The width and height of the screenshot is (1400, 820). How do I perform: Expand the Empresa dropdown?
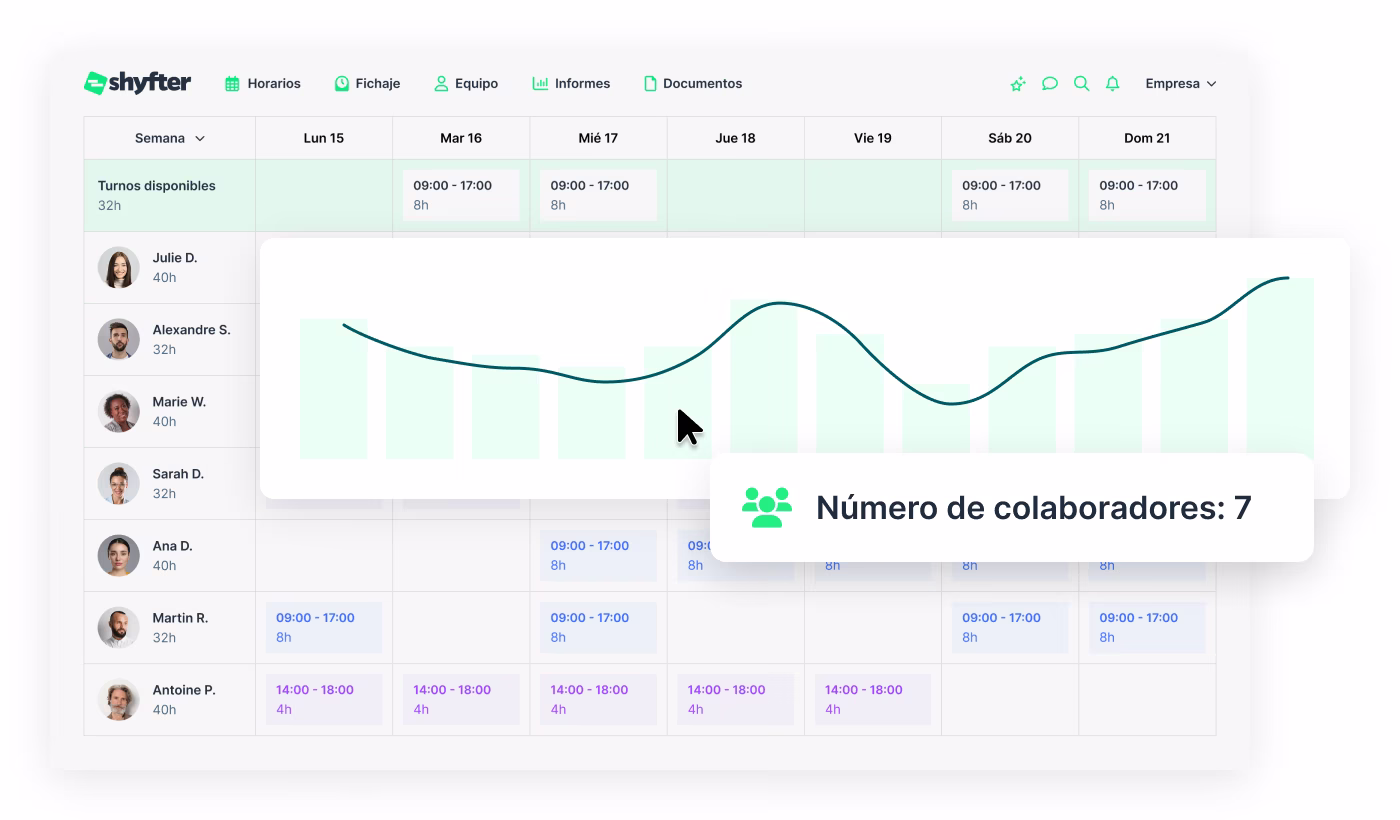point(1181,84)
